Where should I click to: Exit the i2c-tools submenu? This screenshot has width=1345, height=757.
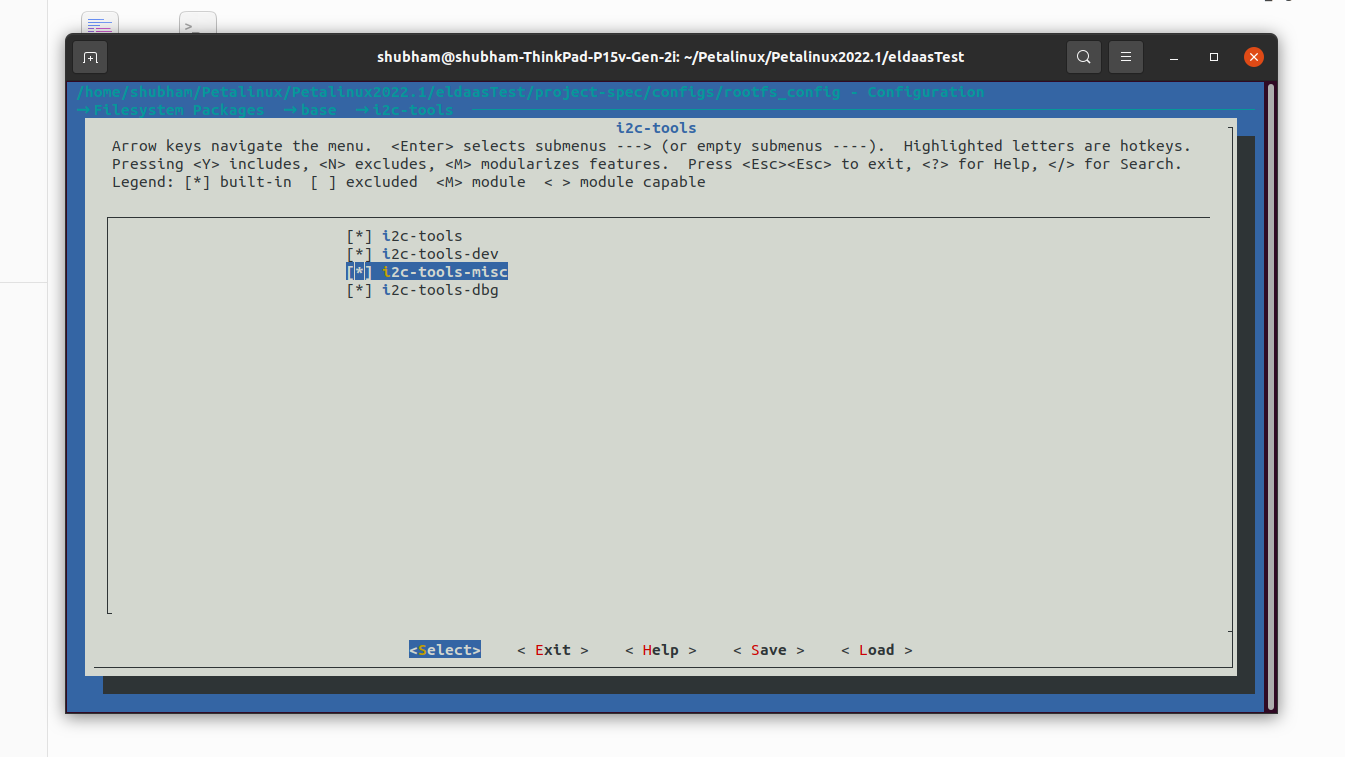click(553, 649)
